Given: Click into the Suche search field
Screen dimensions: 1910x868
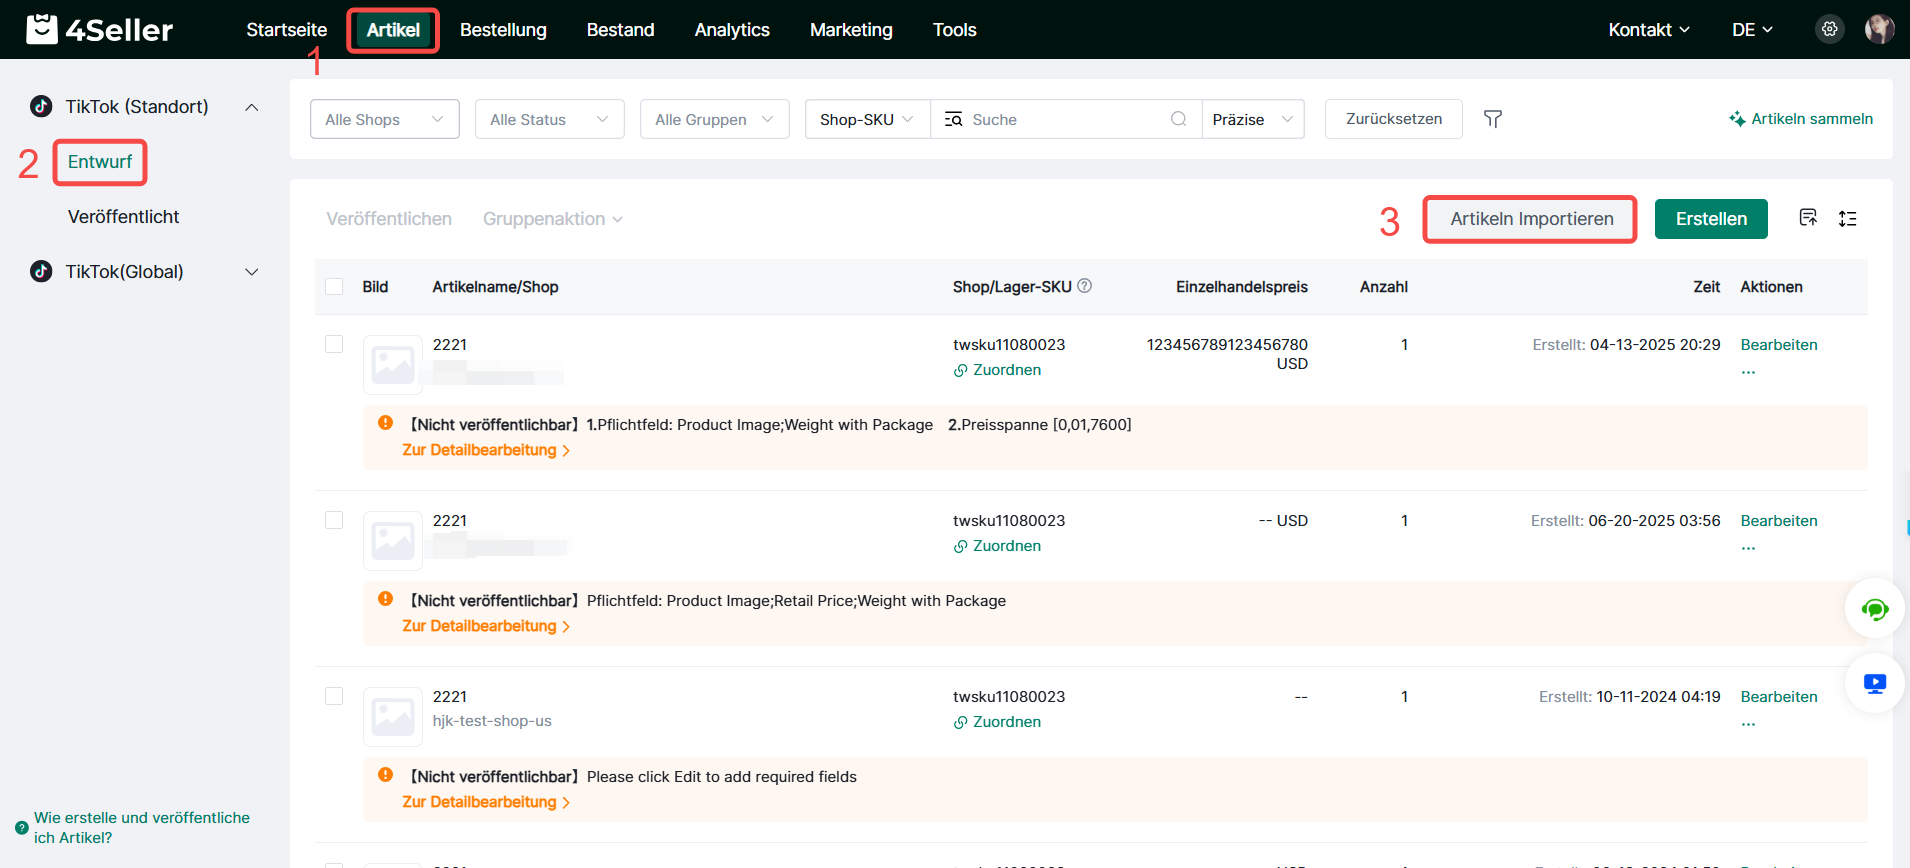Looking at the screenshot, I should click(x=1060, y=119).
